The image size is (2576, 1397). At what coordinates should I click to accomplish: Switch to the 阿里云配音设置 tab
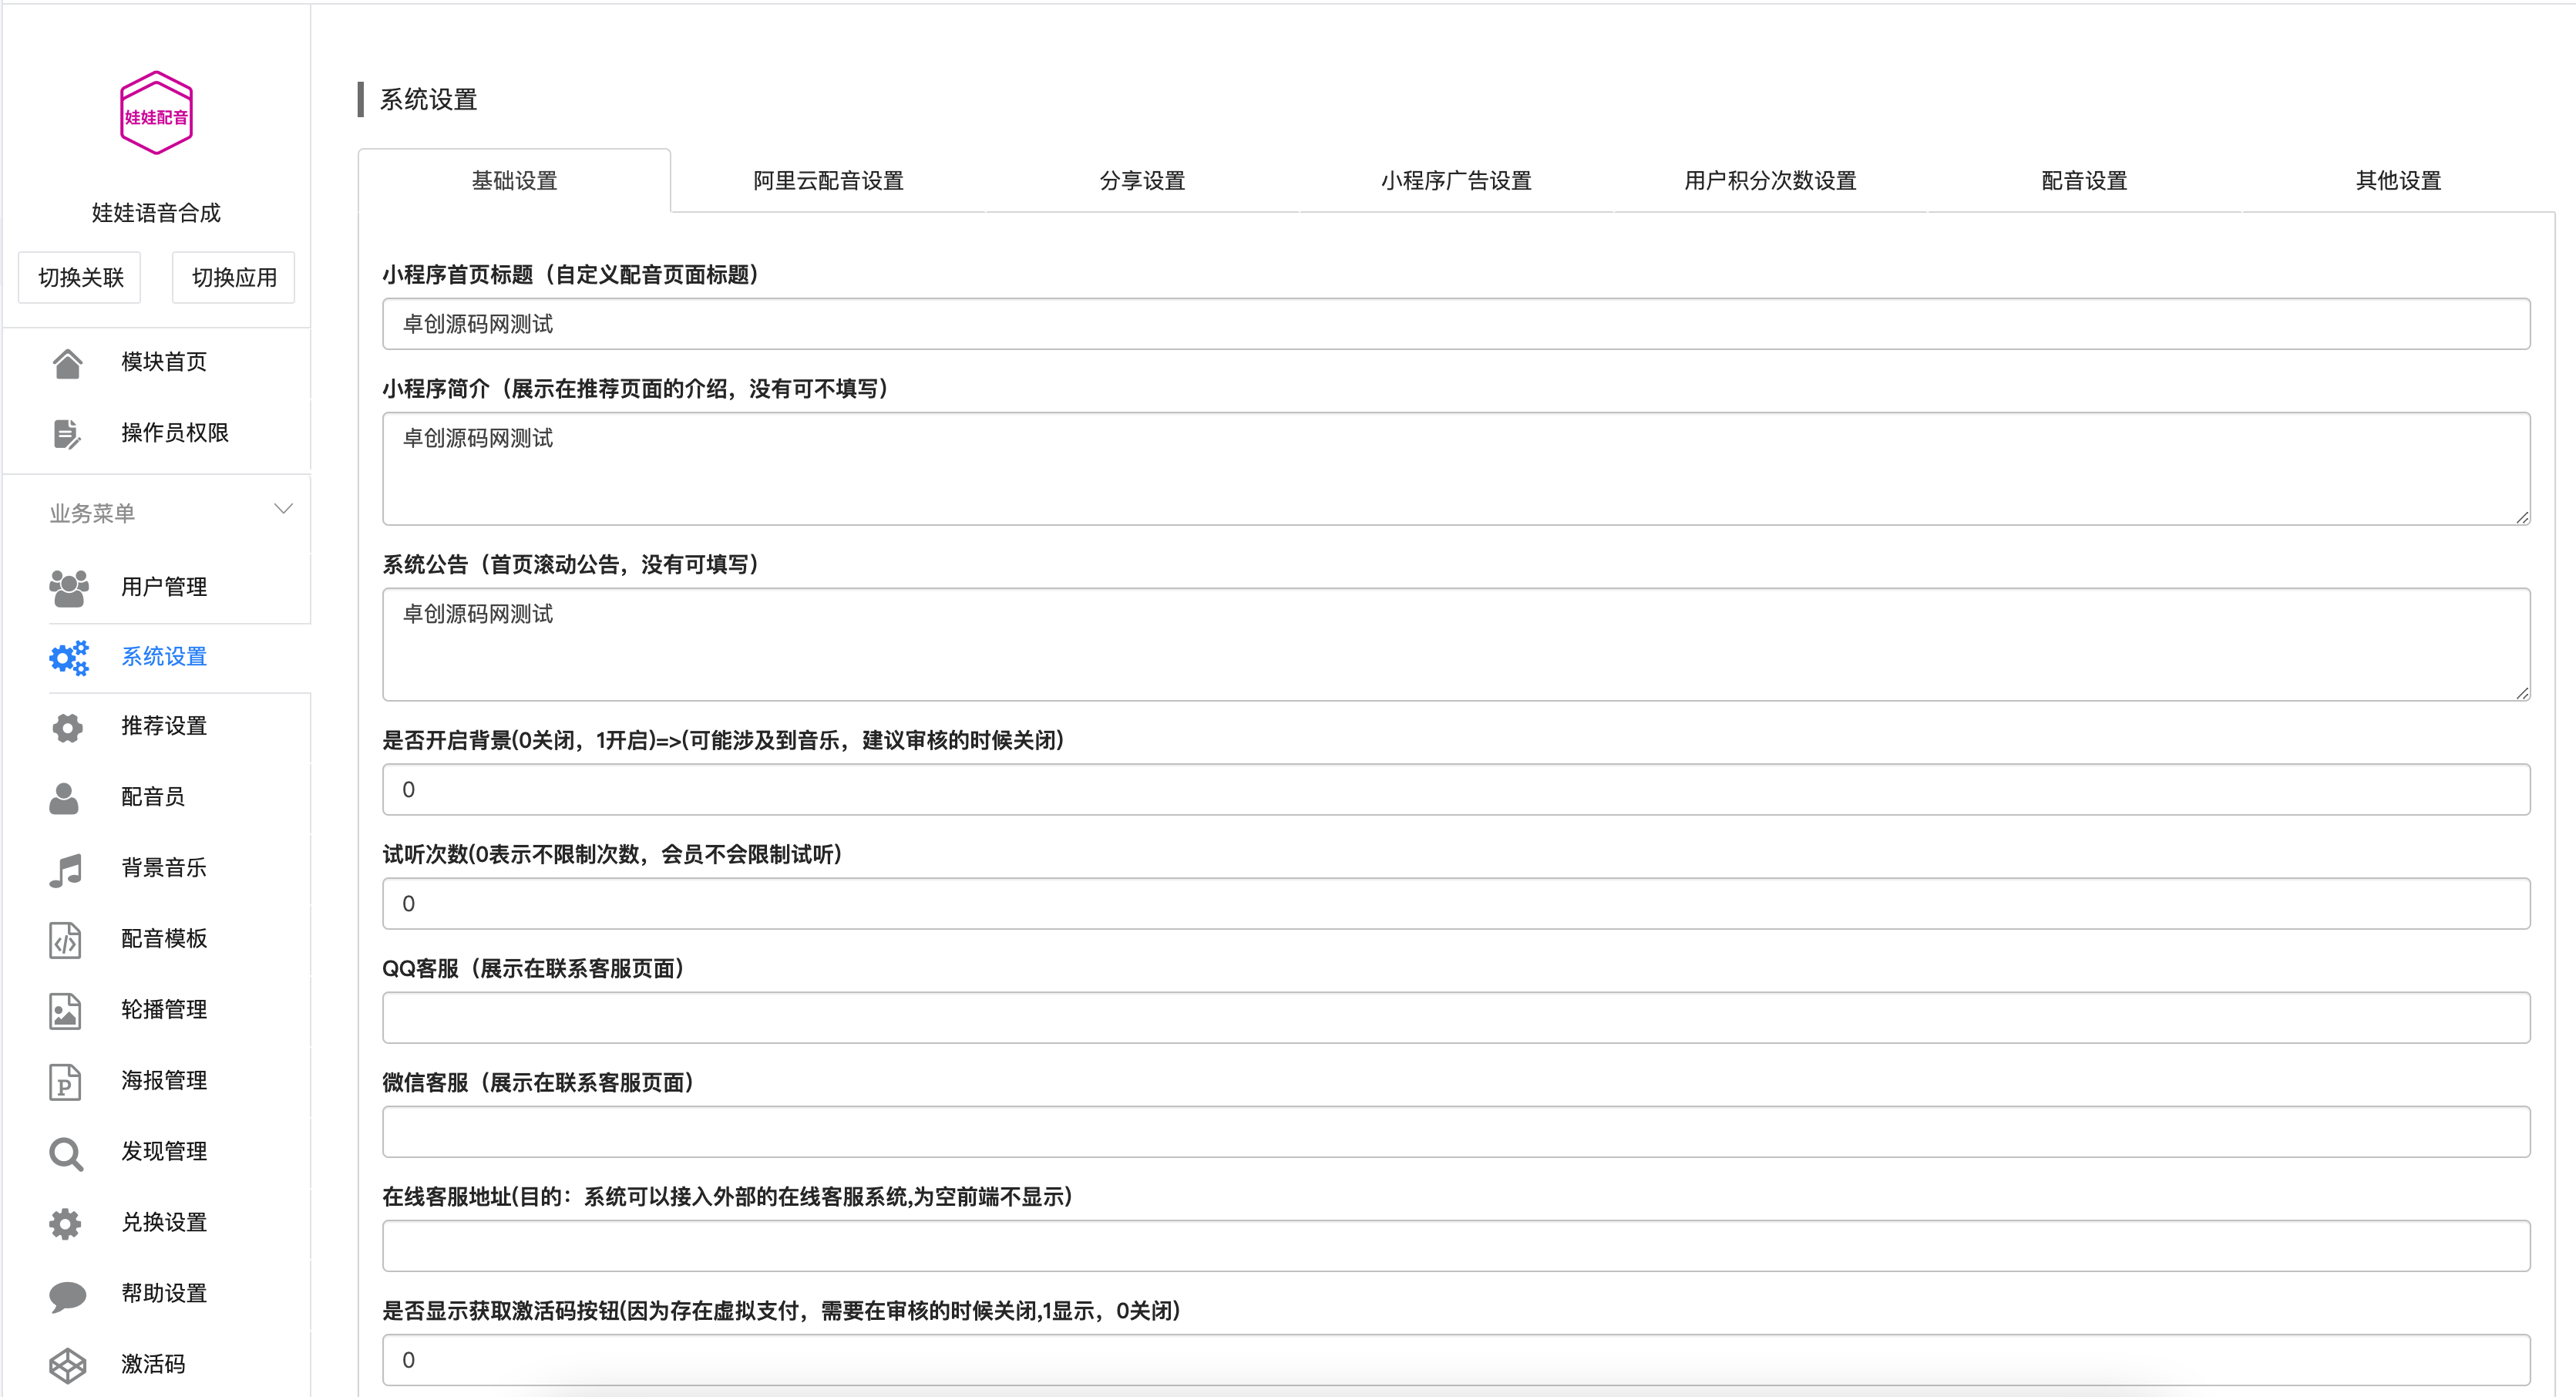point(828,181)
